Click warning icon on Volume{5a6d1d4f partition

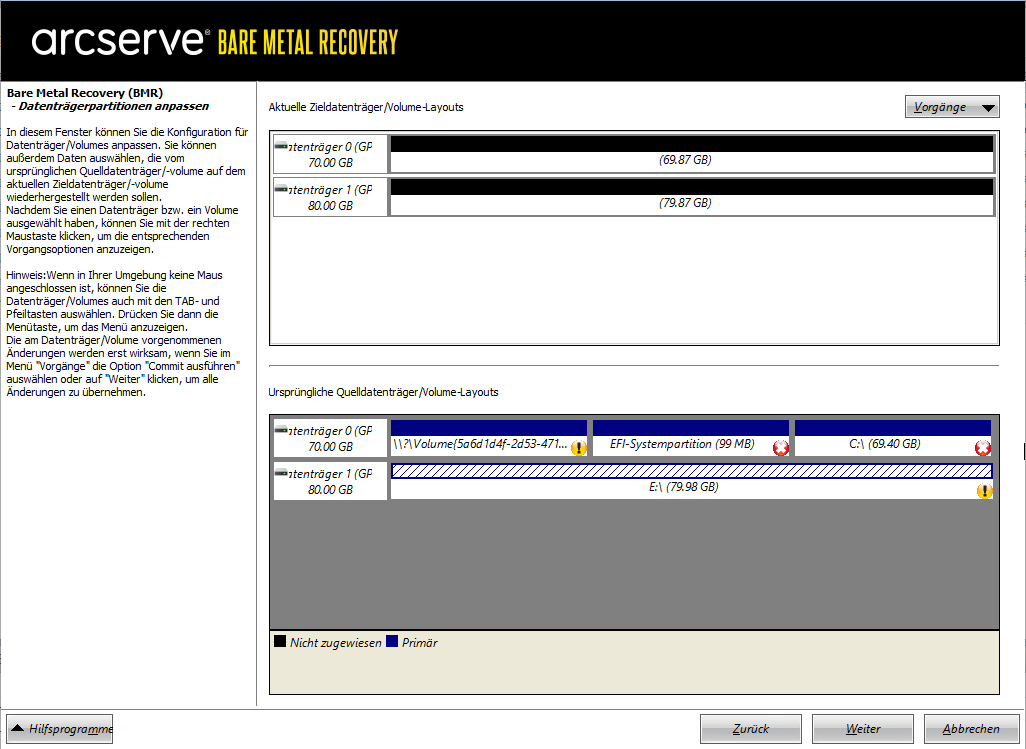[x=578, y=448]
